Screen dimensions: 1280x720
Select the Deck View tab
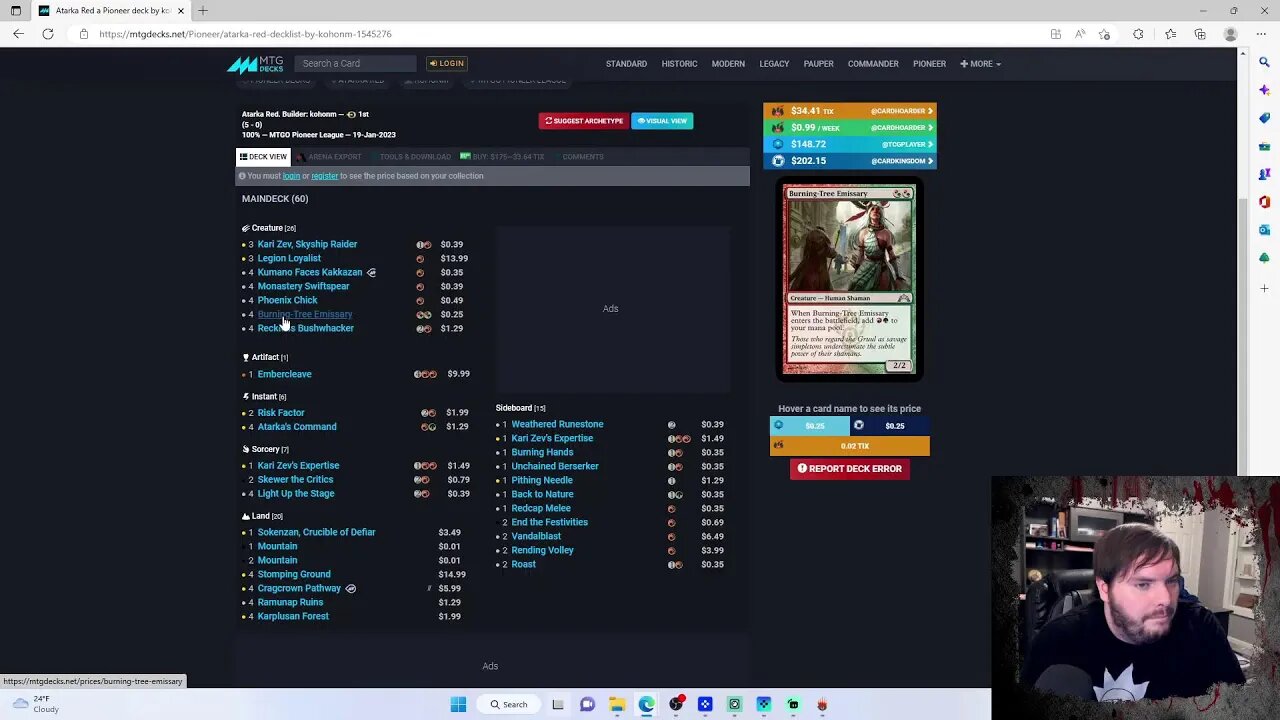tap(263, 157)
